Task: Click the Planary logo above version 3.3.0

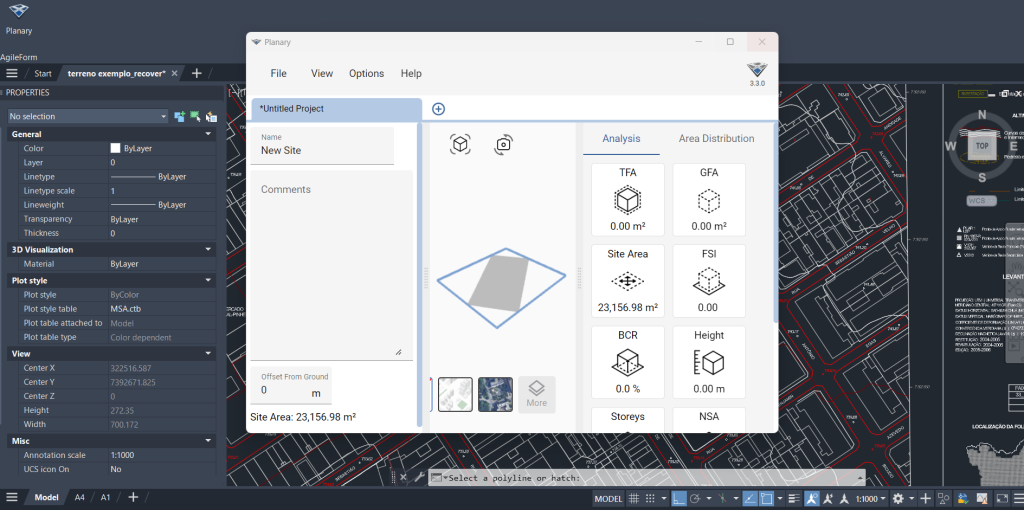Action: pos(757,70)
